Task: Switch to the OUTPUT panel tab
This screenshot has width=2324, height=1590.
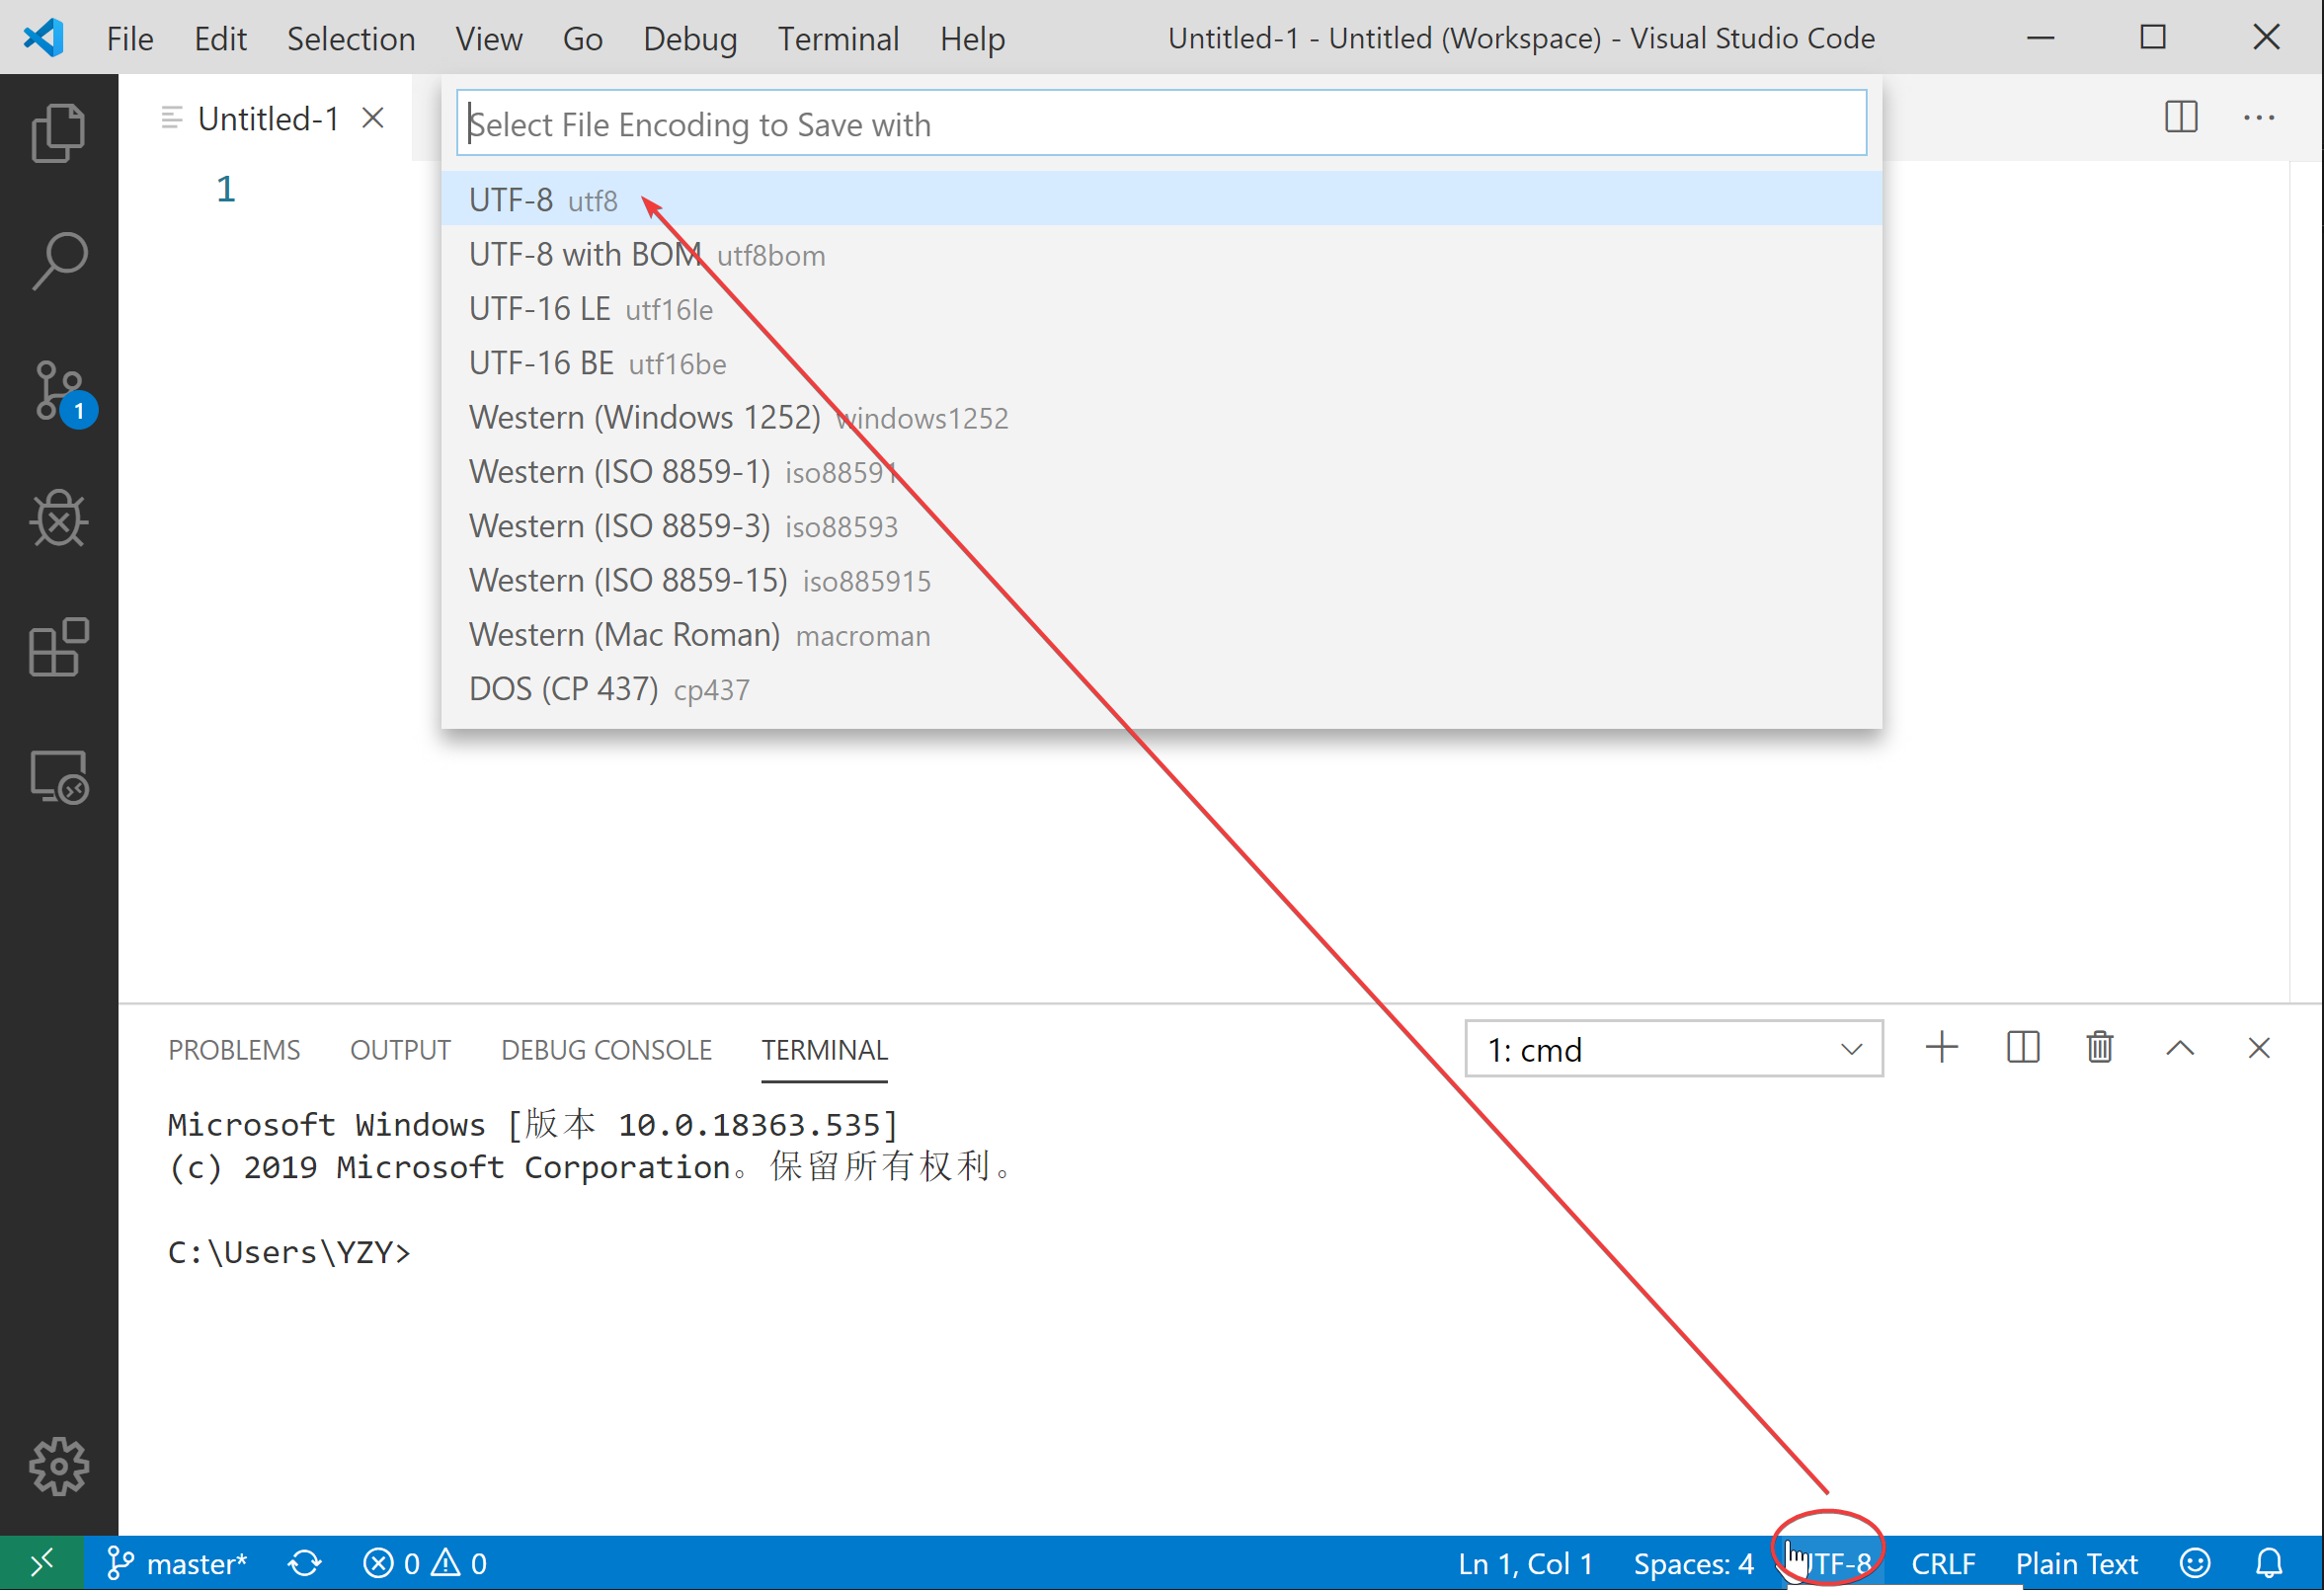Action: click(400, 1049)
